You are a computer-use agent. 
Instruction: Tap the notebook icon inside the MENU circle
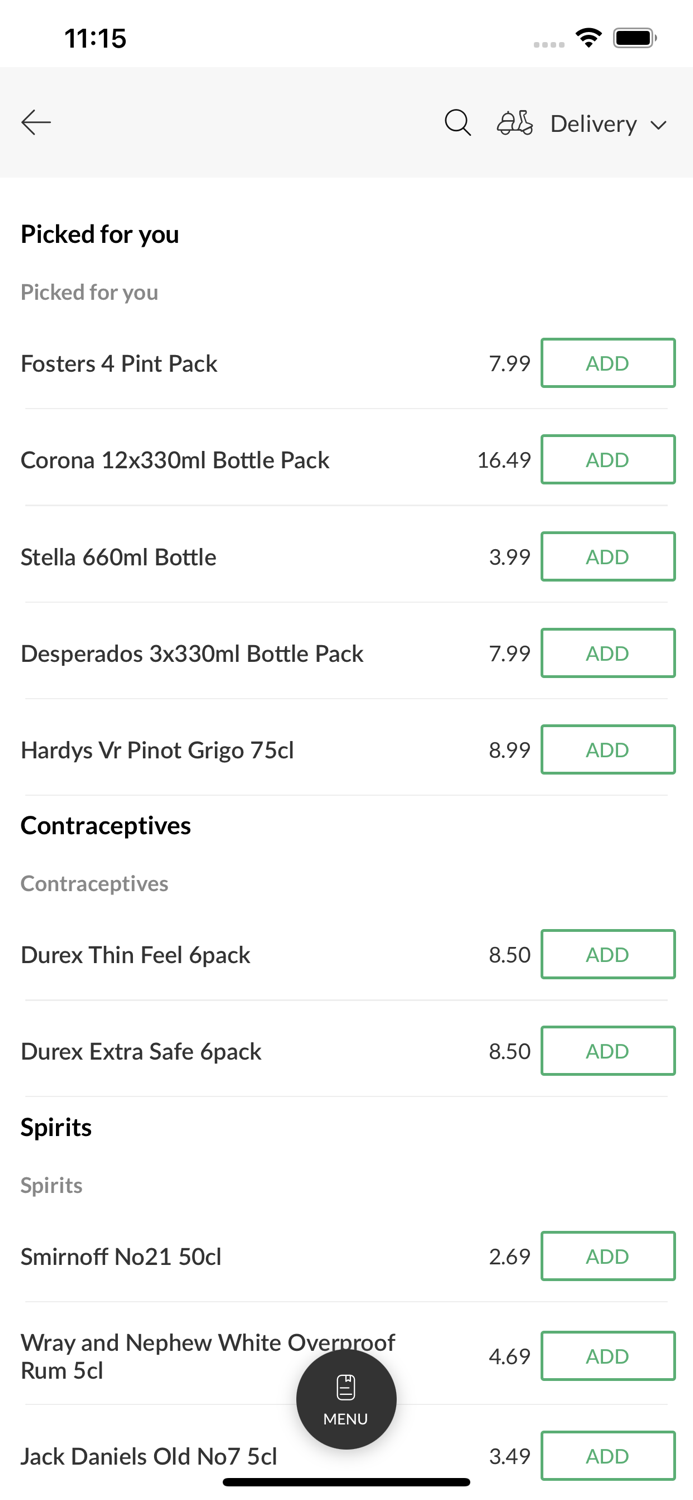(346, 1385)
